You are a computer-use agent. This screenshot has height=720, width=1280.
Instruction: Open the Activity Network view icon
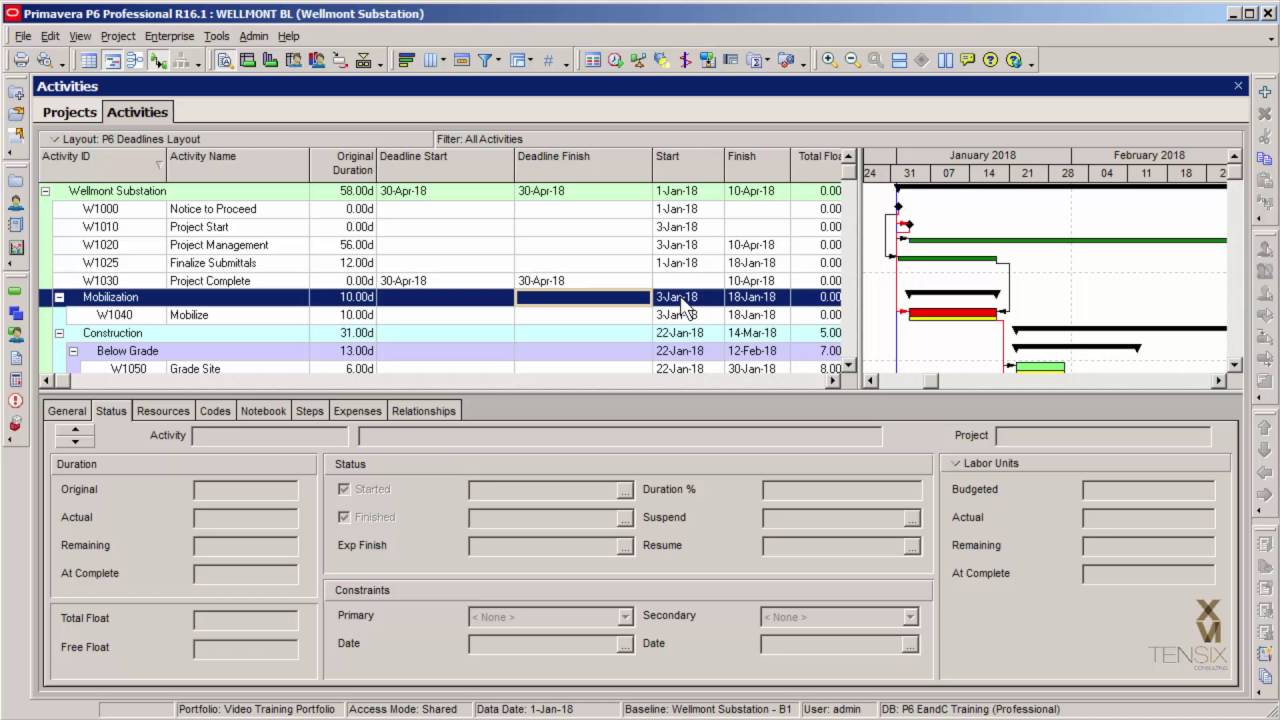[135, 60]
